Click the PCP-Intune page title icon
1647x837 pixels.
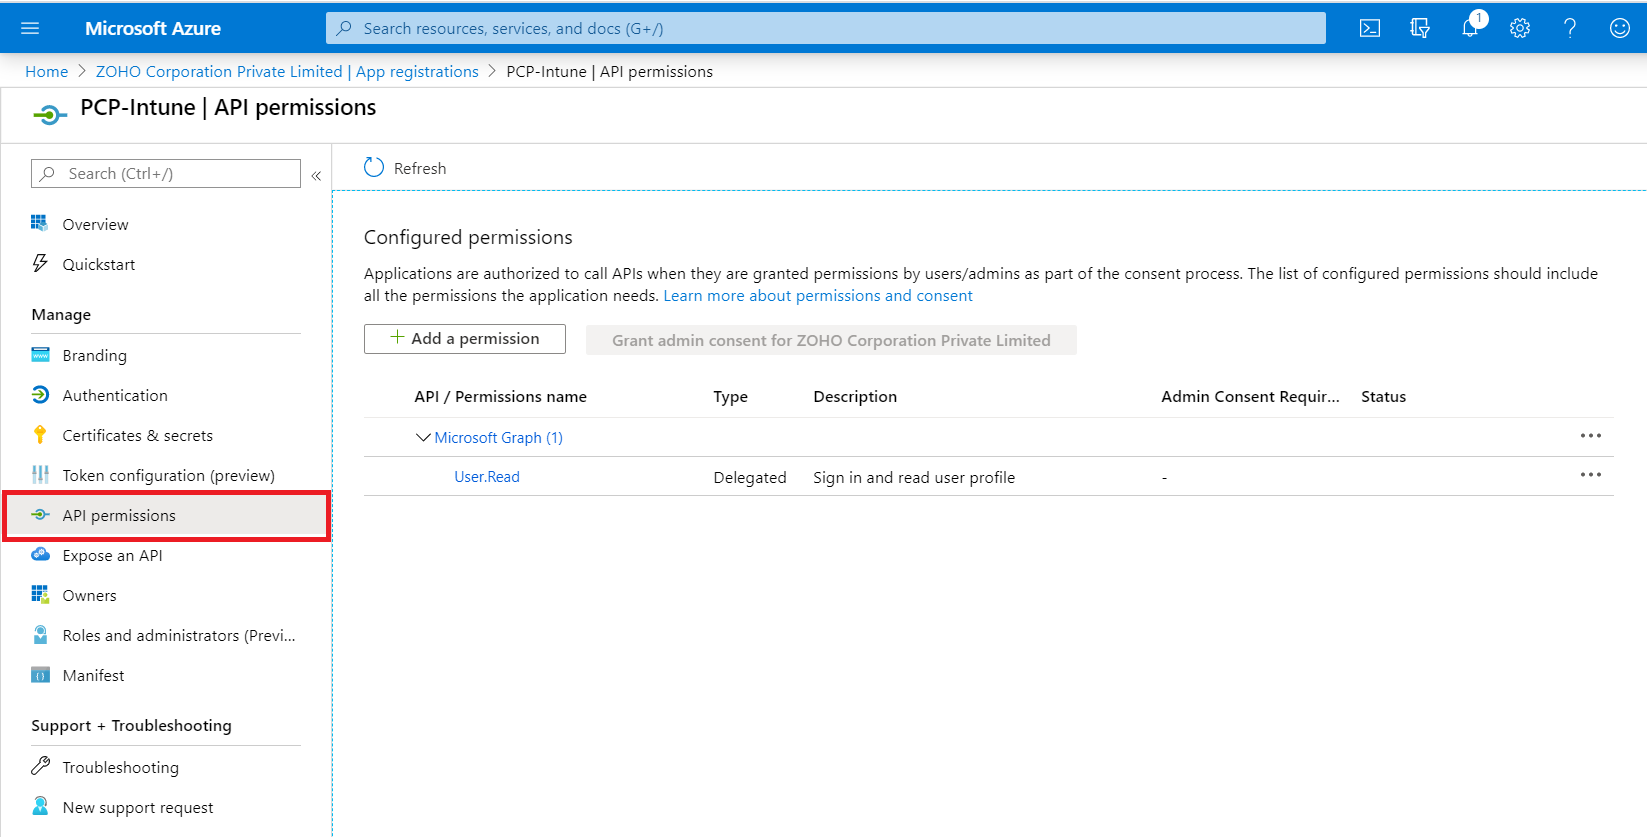pos(49,115)
